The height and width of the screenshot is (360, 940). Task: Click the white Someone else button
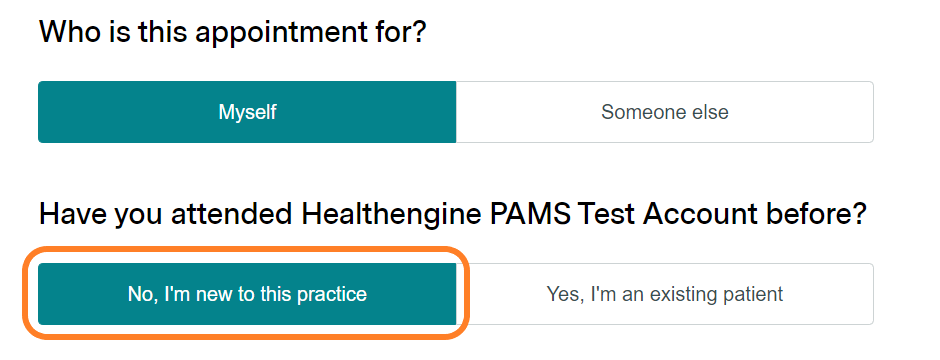pyautogui.click(x=664, y=112)
